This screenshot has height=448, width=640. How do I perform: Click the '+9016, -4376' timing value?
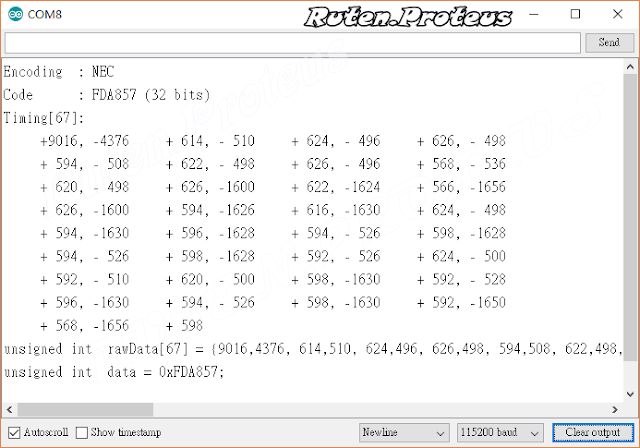click(x=84, y=141)
